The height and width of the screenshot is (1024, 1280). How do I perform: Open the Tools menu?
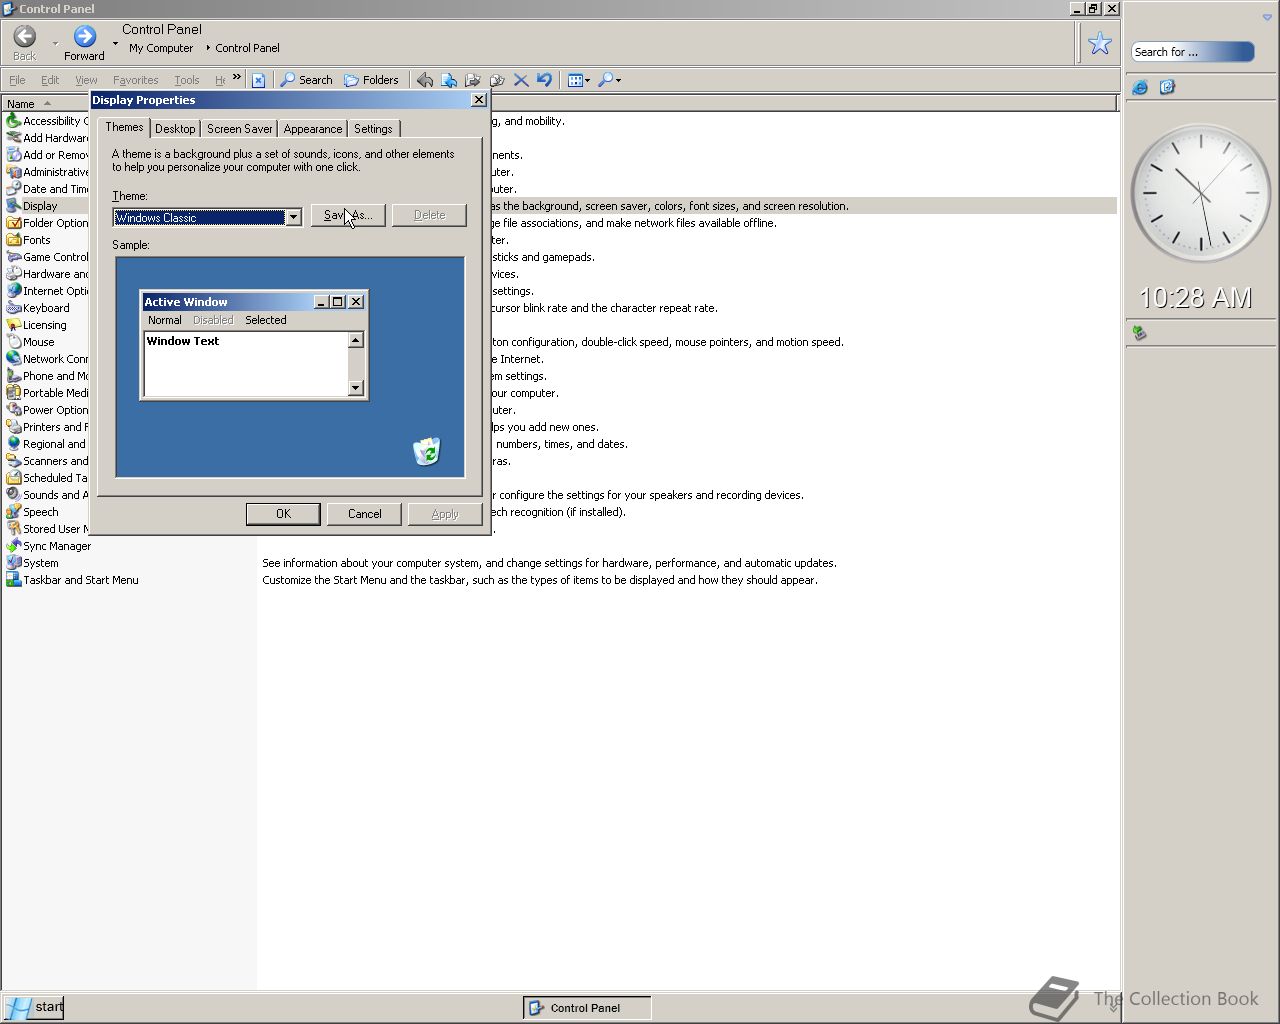pyautogui.click(x=187, y=80)
